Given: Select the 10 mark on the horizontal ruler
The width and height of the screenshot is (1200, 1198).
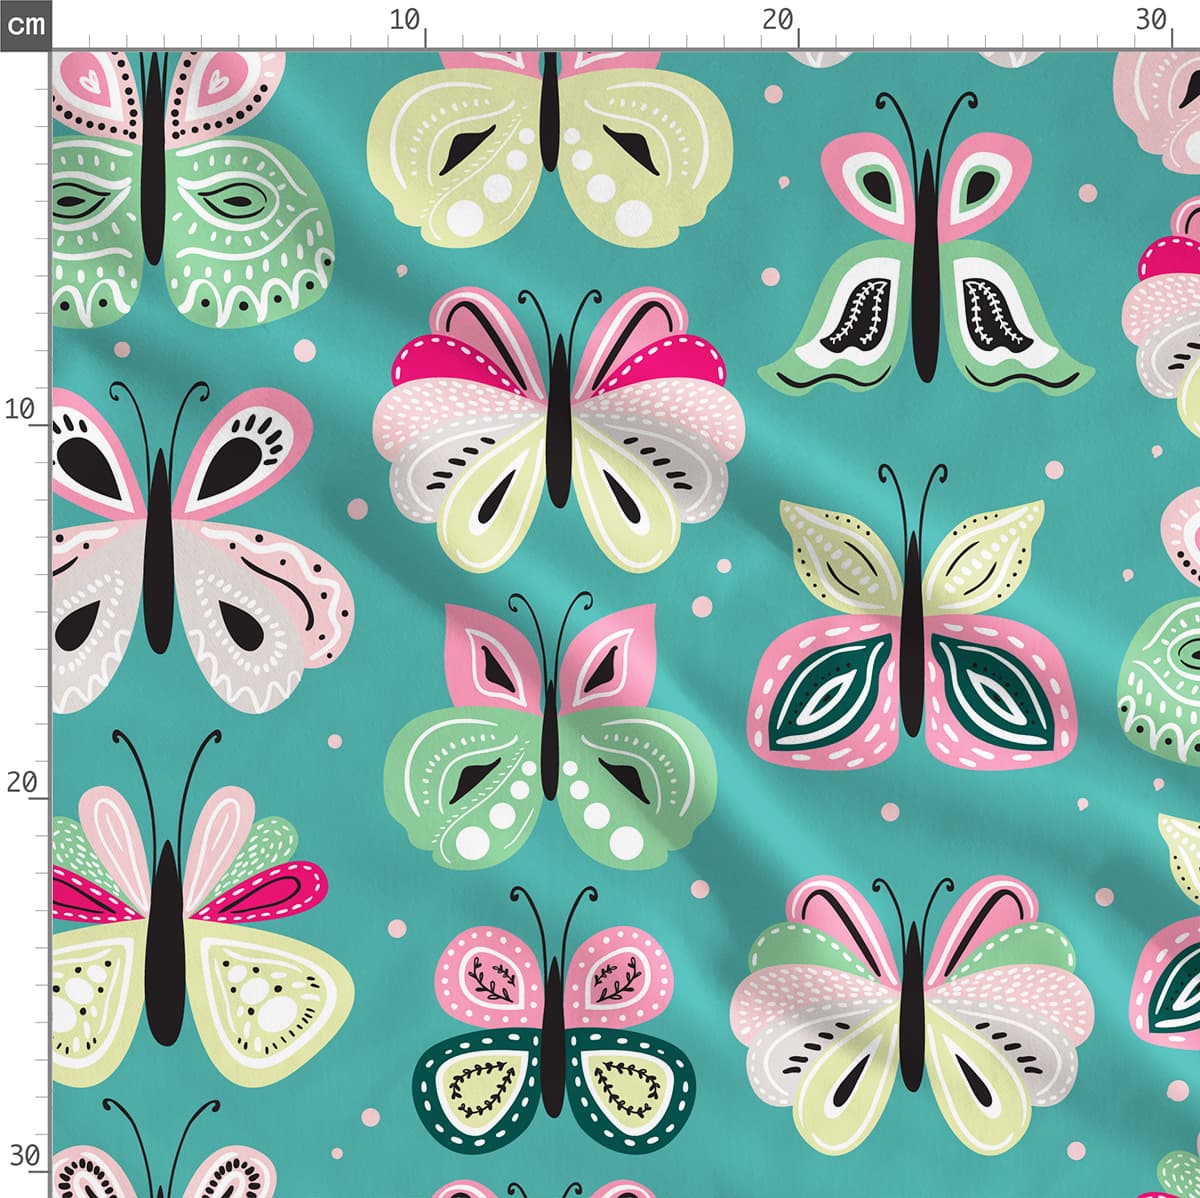Looking at the screenshot, I should (x=405, y=19).
